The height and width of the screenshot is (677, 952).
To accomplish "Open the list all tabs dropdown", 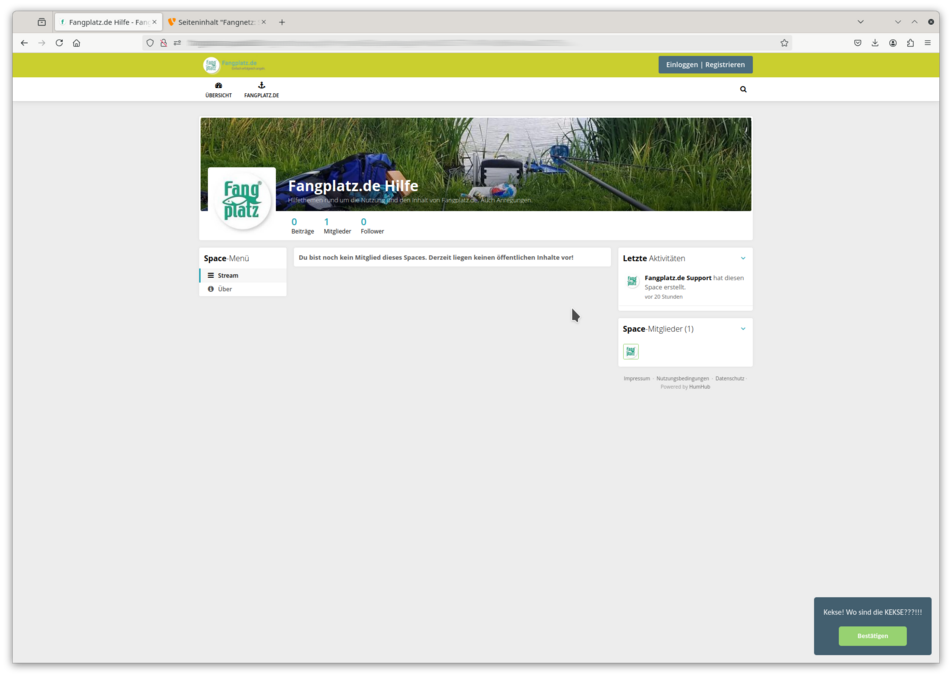I will click(860, 22).
